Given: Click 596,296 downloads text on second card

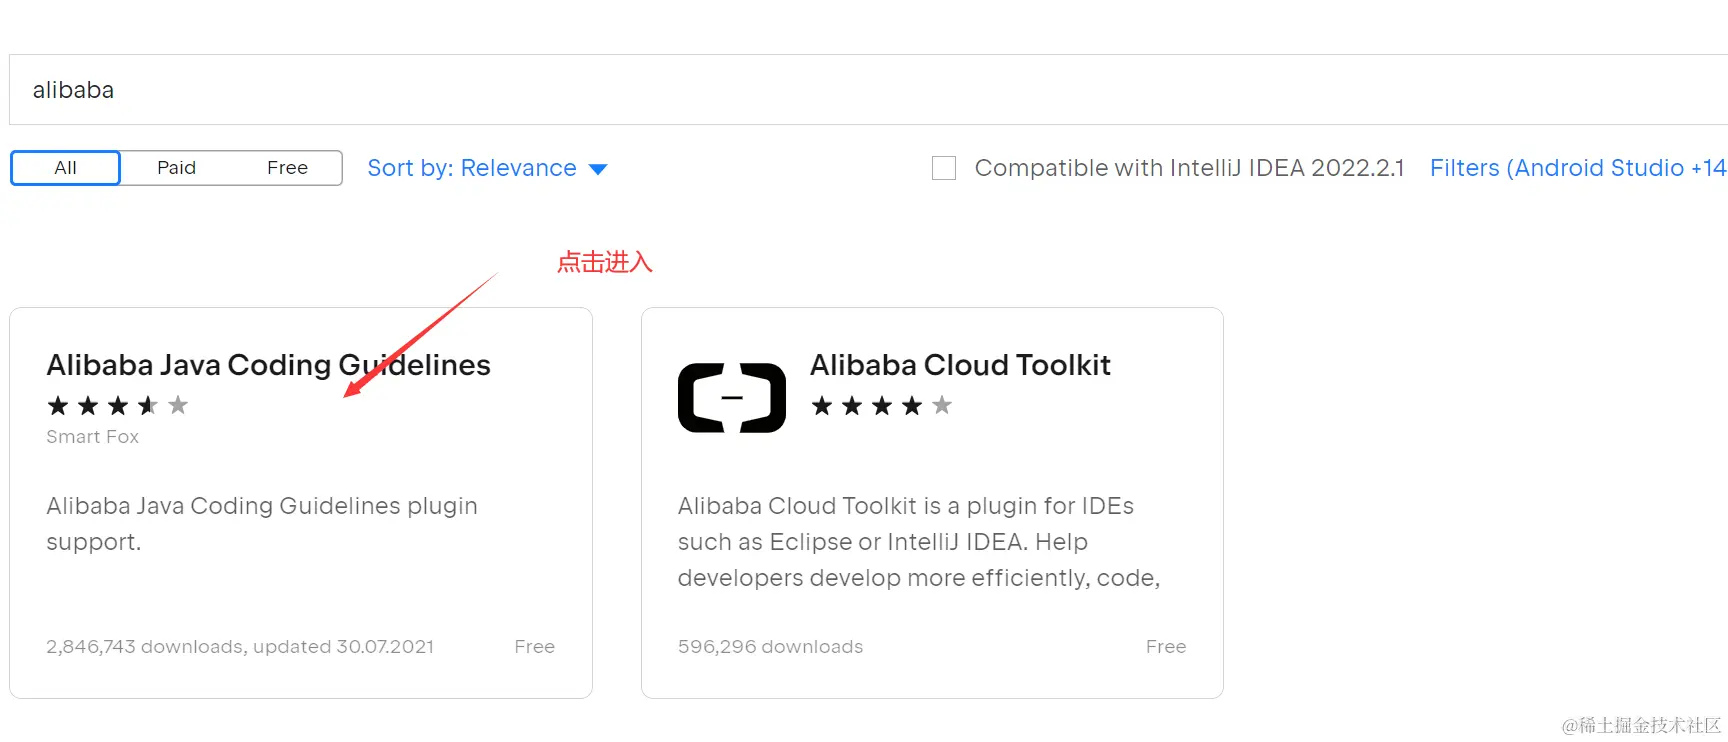Looking at the screenshot, I should click(770, 647).
